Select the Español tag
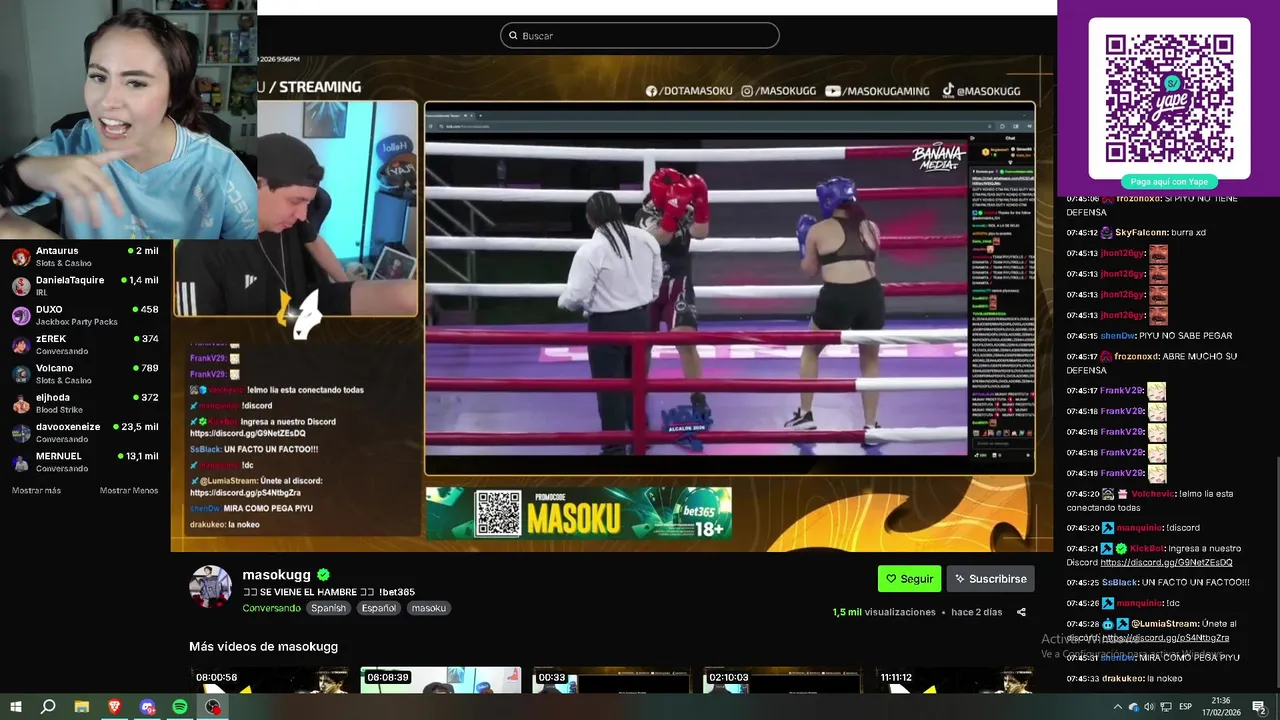Viewport: 1280px width, 720px height. [x=379, y=608]
